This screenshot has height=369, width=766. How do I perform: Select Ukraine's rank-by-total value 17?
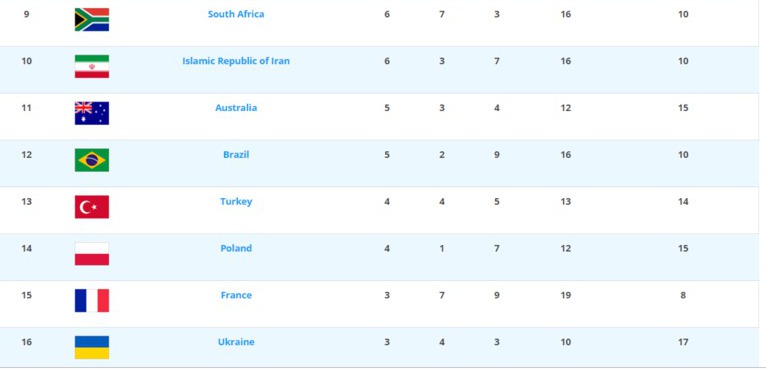point(683,342)
